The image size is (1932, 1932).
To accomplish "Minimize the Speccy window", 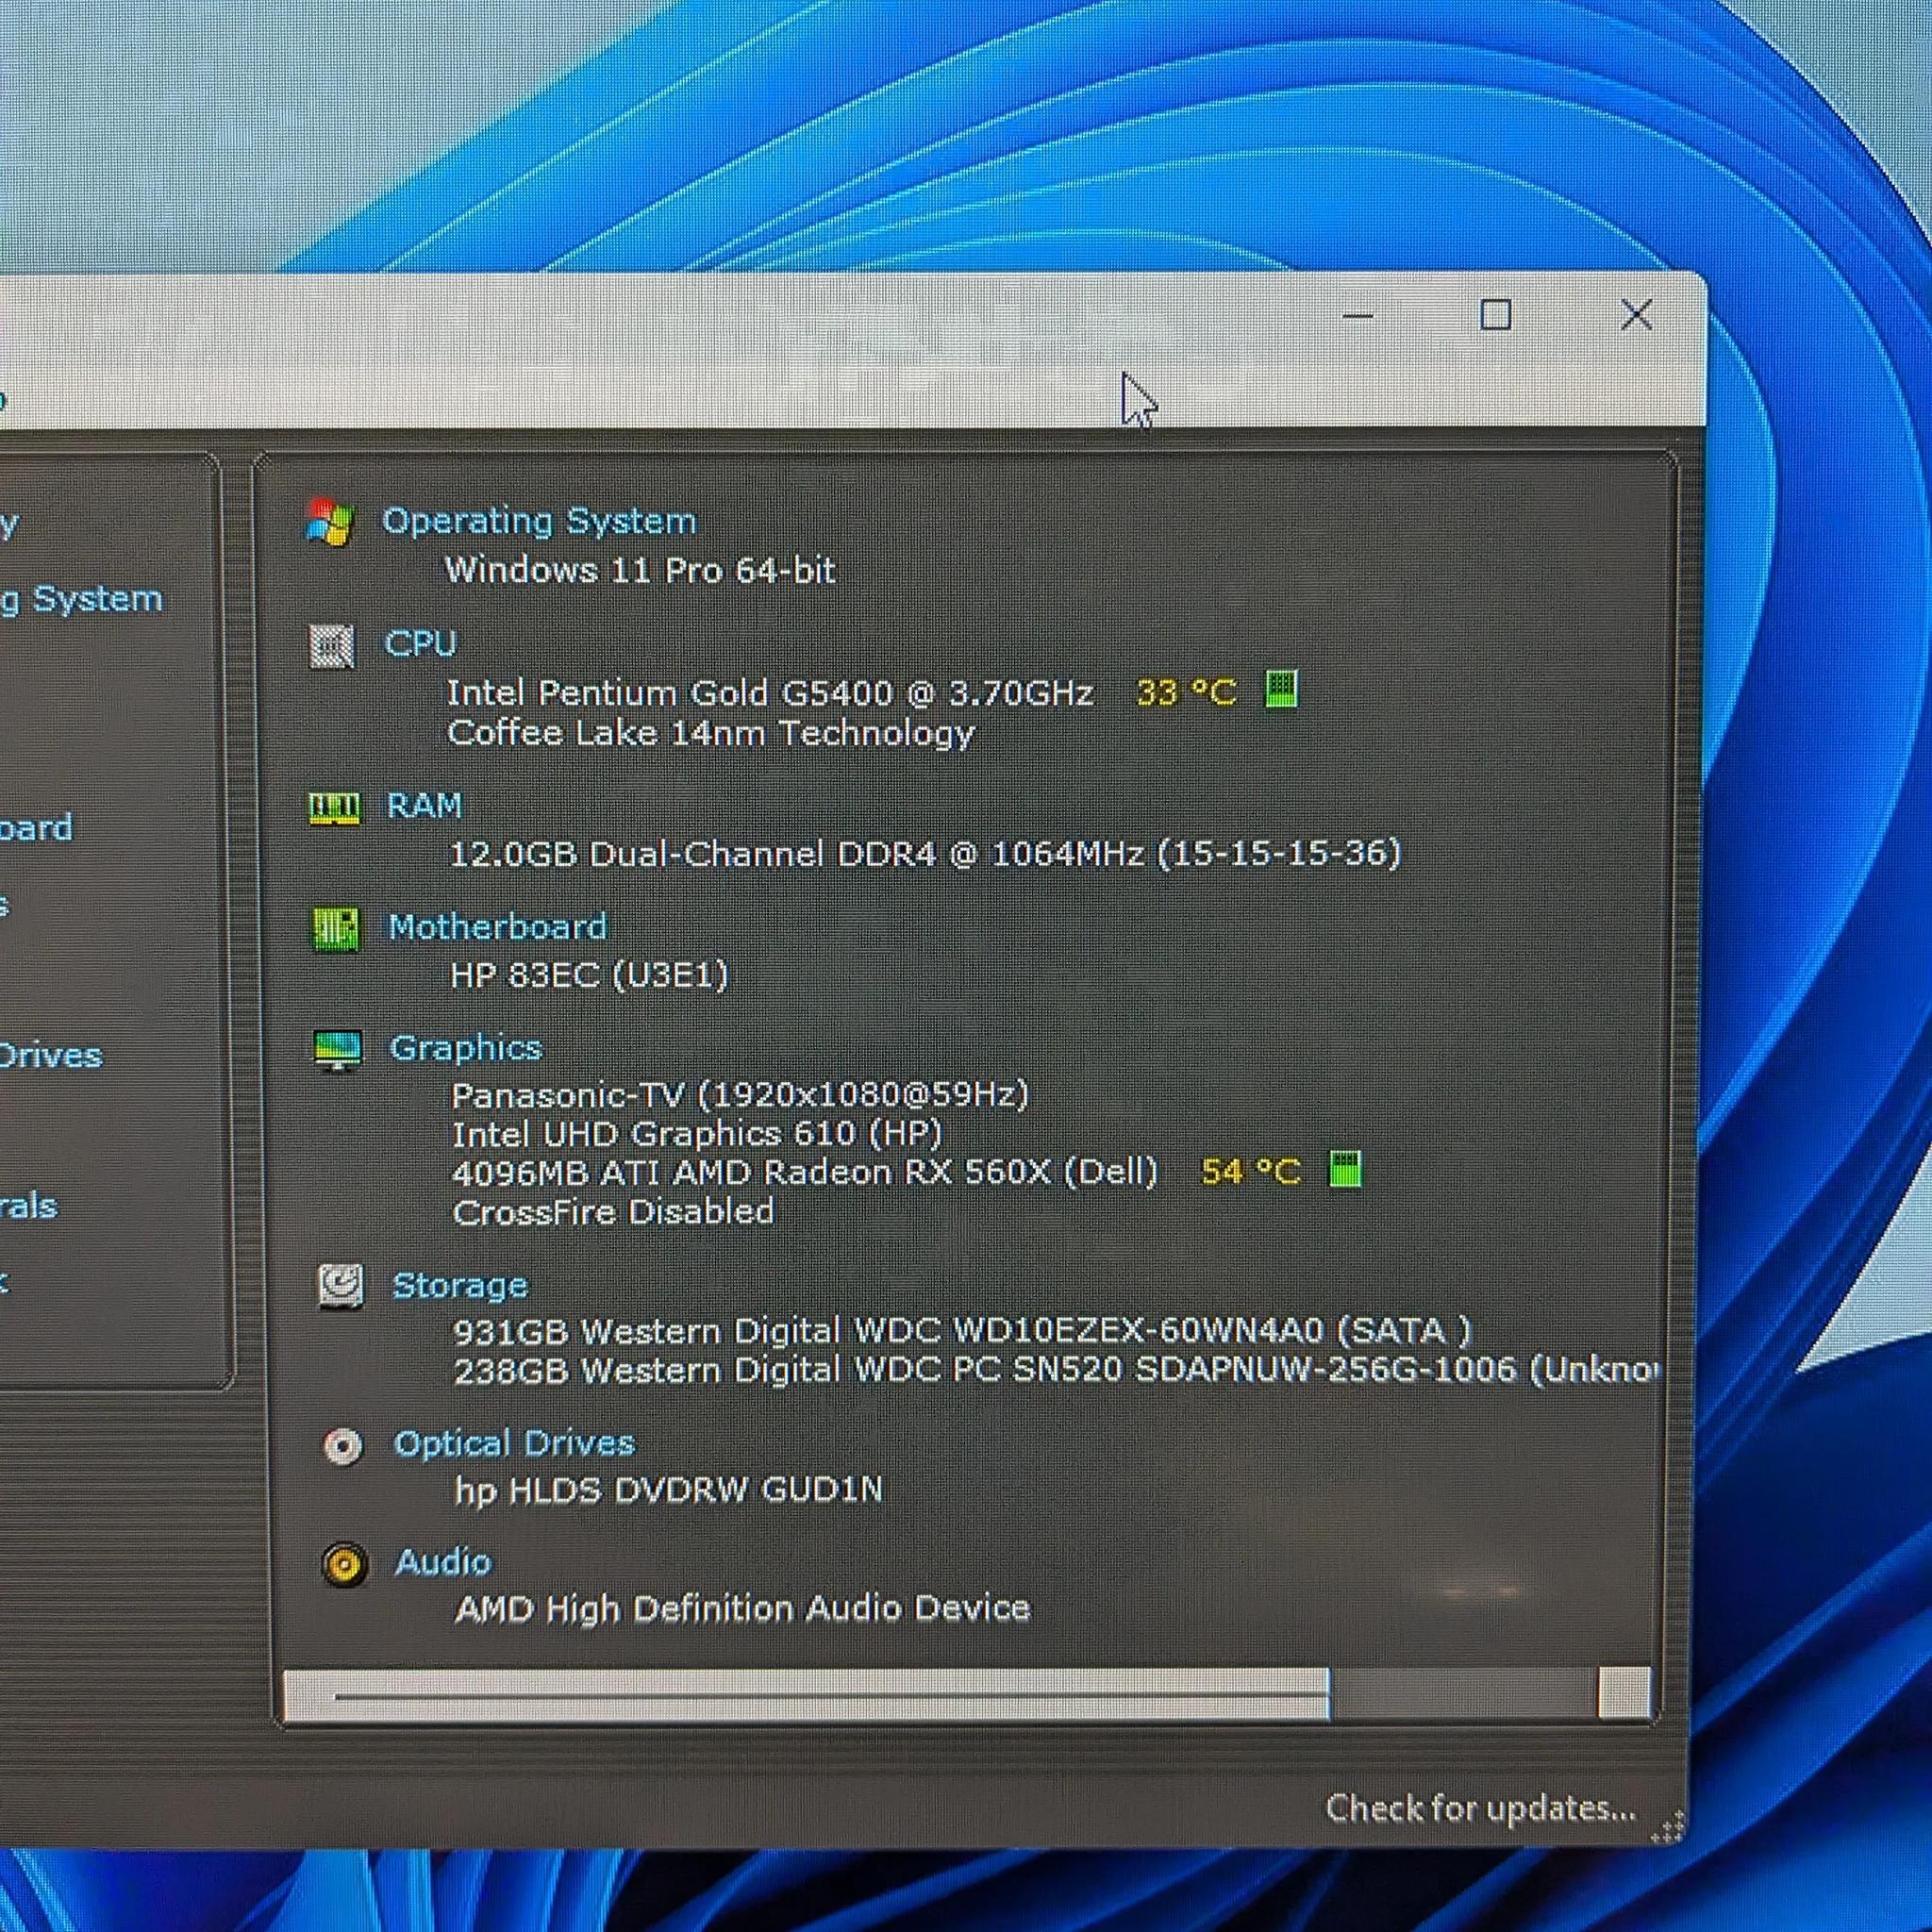I will click(x=1357, y=315).
